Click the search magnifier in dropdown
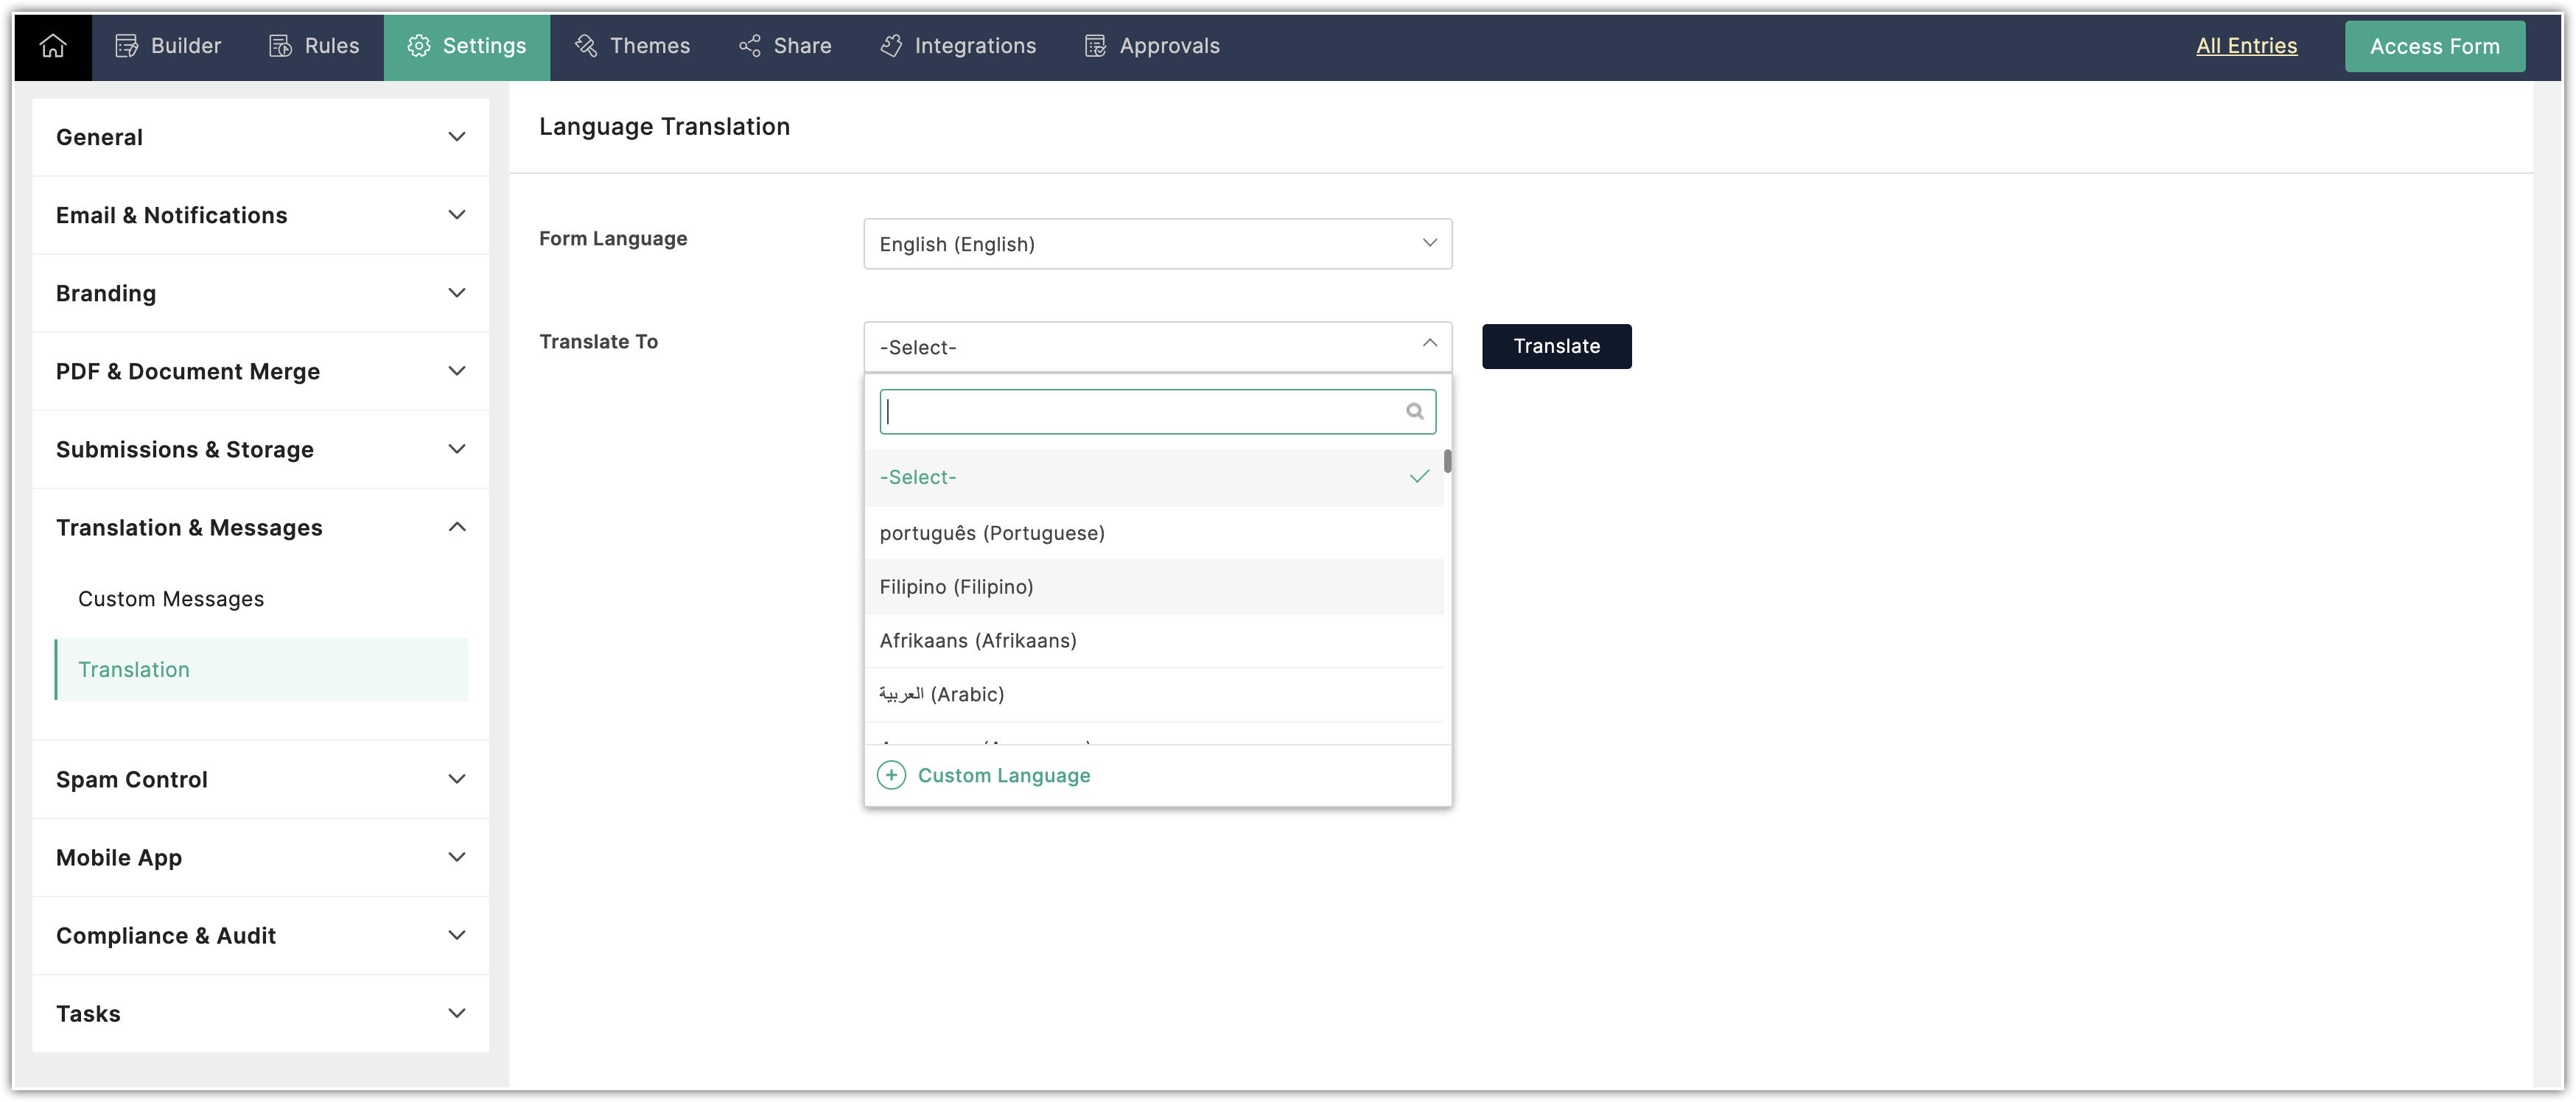Image resolution: width=2576 pixels, height=1102 pixels. click(x=1414, y=411)
